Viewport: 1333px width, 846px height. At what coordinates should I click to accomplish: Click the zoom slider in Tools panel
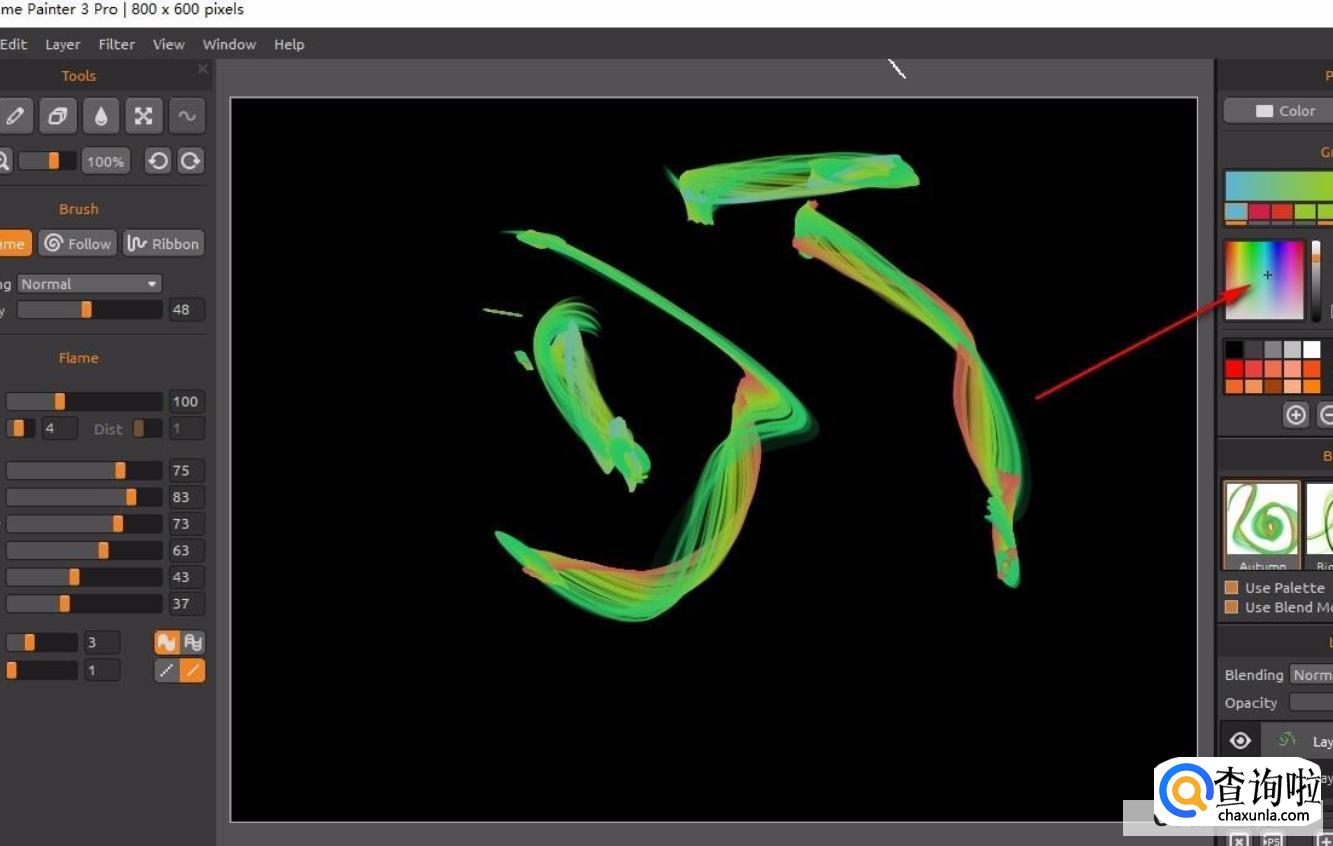47,161
